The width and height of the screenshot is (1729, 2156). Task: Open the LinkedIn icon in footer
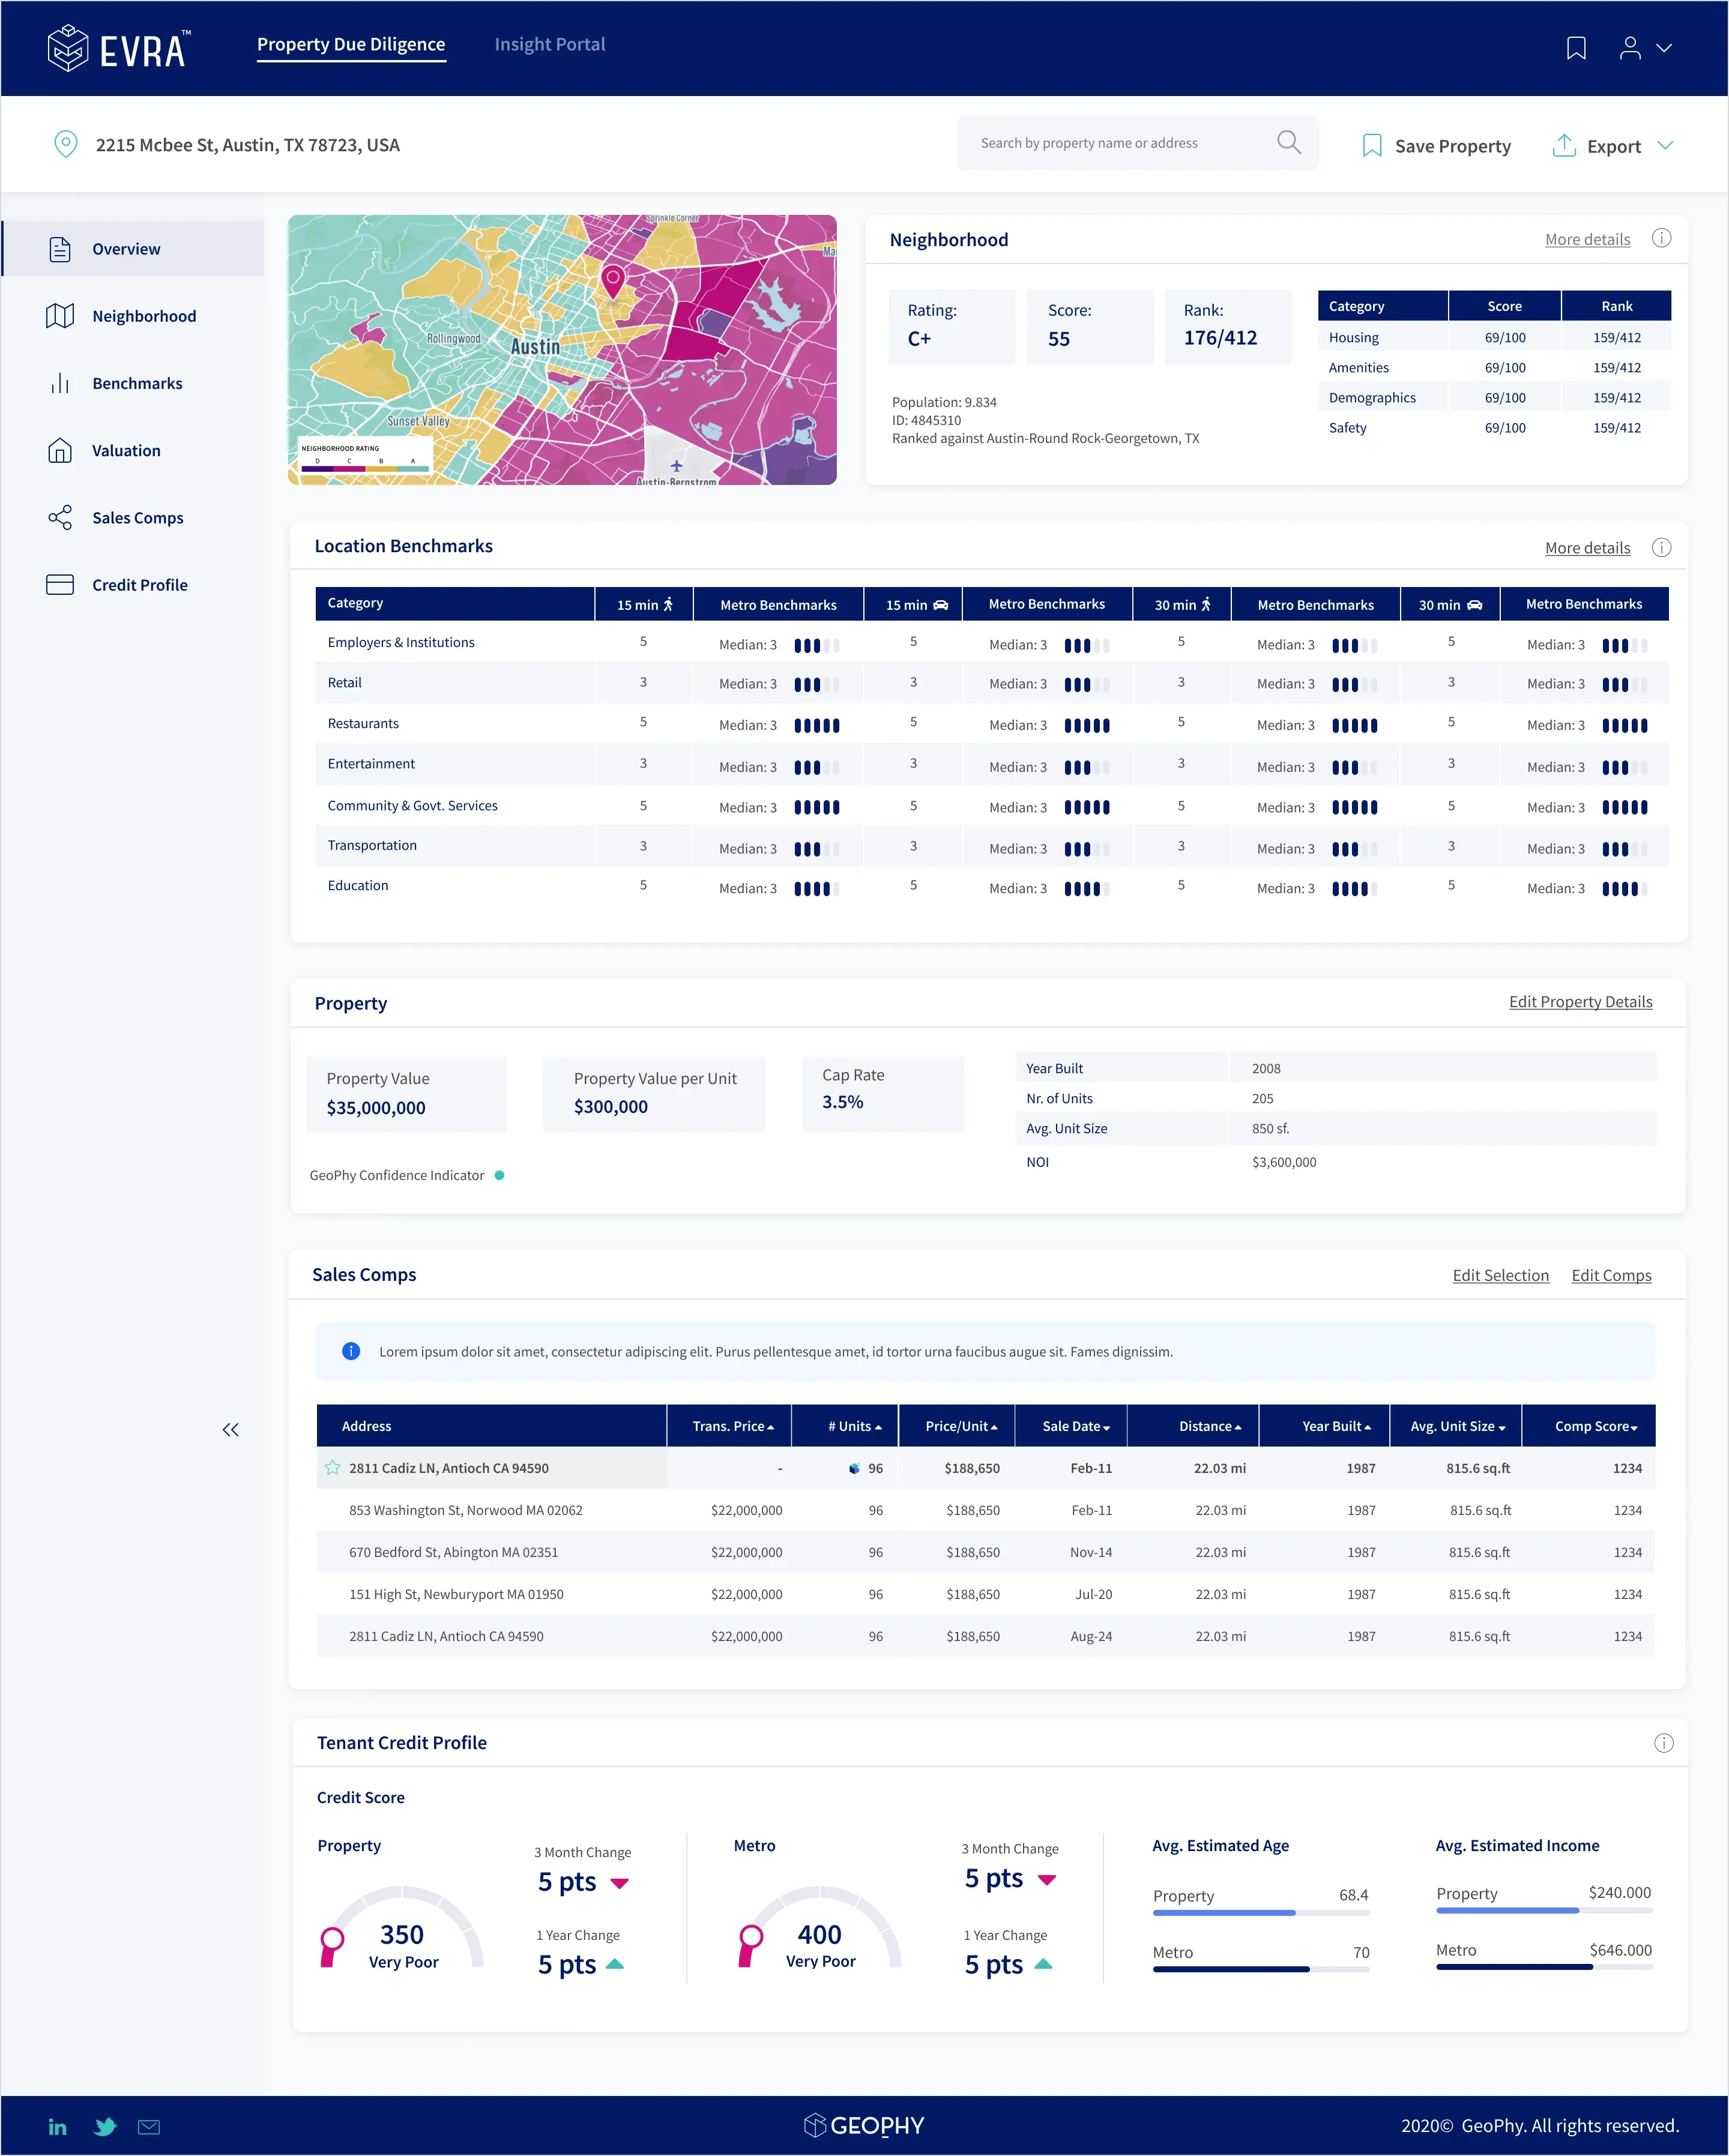tap(58, 2127)
